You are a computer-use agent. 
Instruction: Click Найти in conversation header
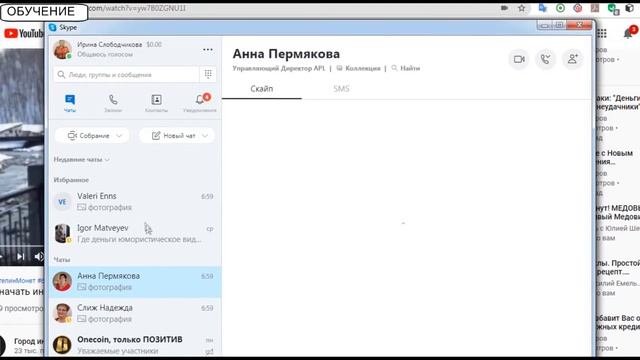point(406,68)
